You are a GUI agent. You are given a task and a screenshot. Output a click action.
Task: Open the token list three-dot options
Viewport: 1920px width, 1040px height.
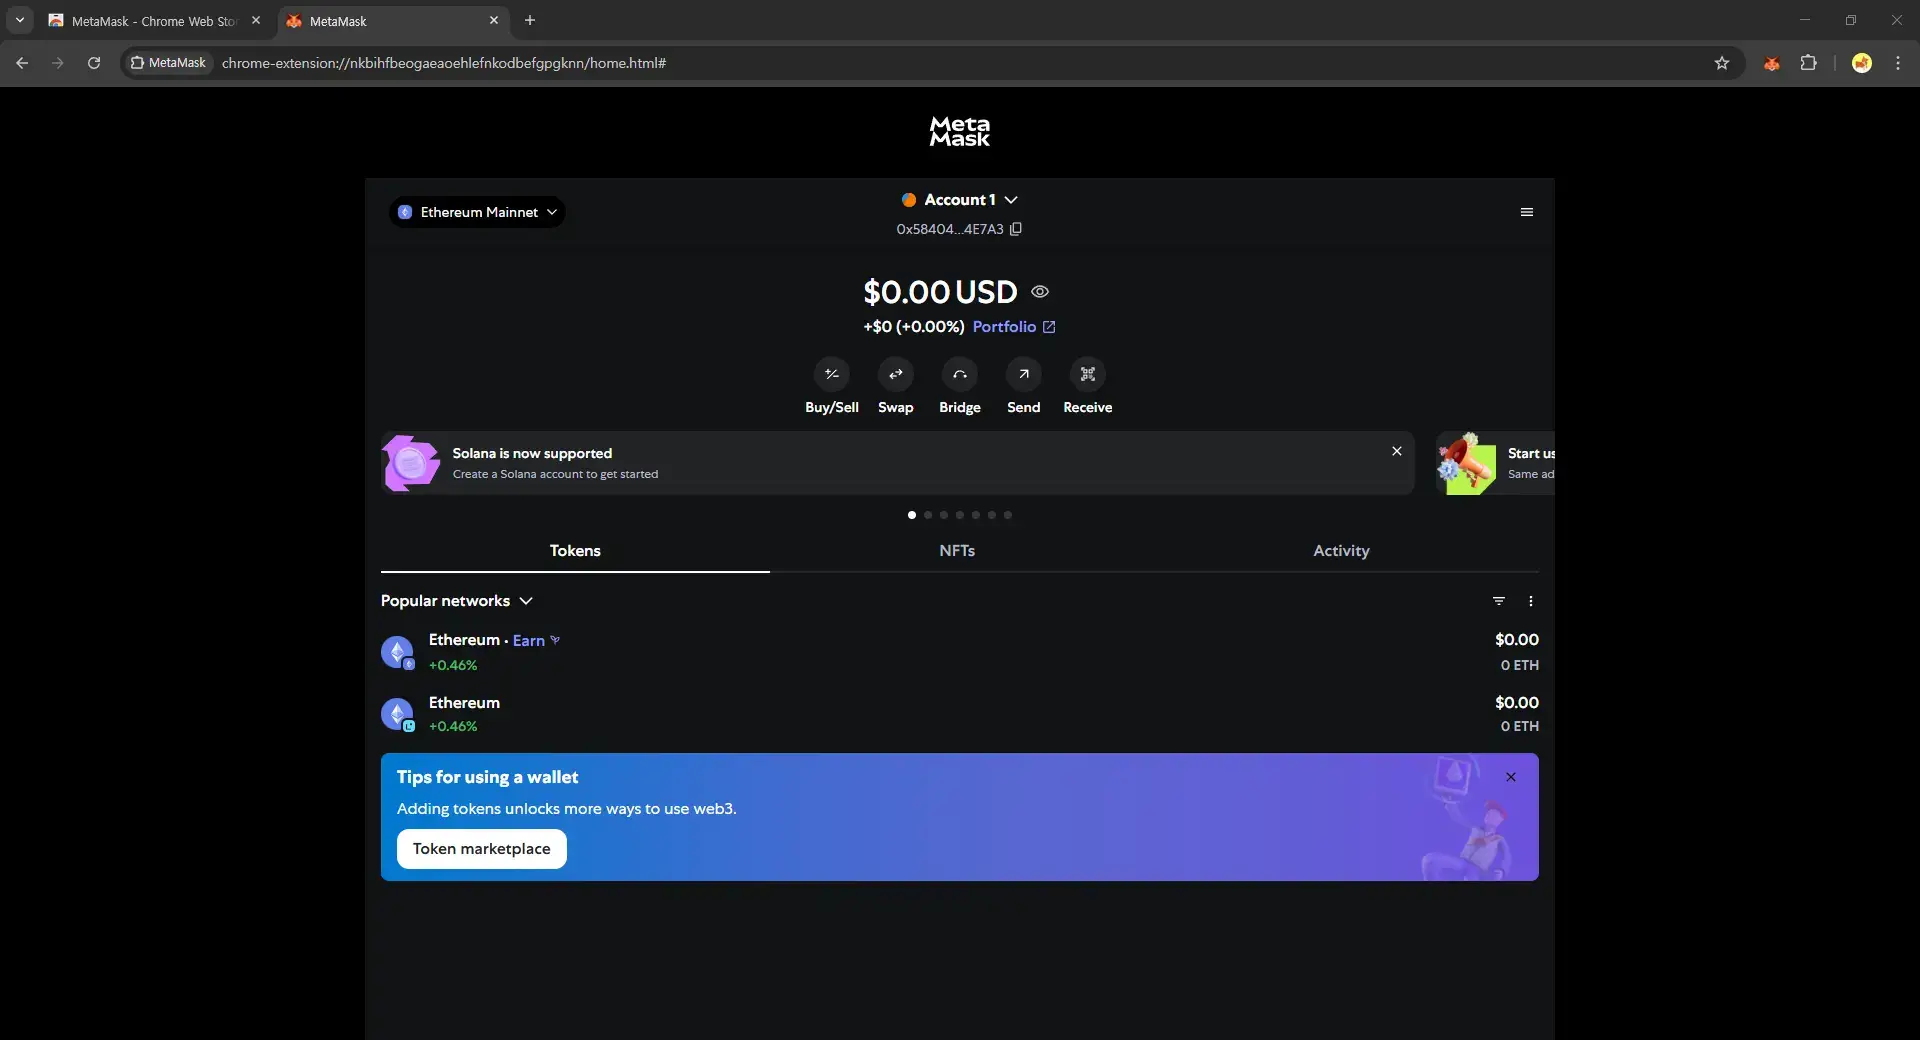1530,601
